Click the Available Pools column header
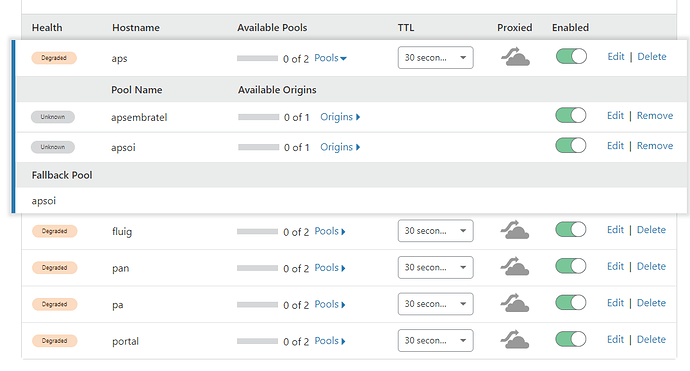This screenshot has height=371, width=690. 272,28
